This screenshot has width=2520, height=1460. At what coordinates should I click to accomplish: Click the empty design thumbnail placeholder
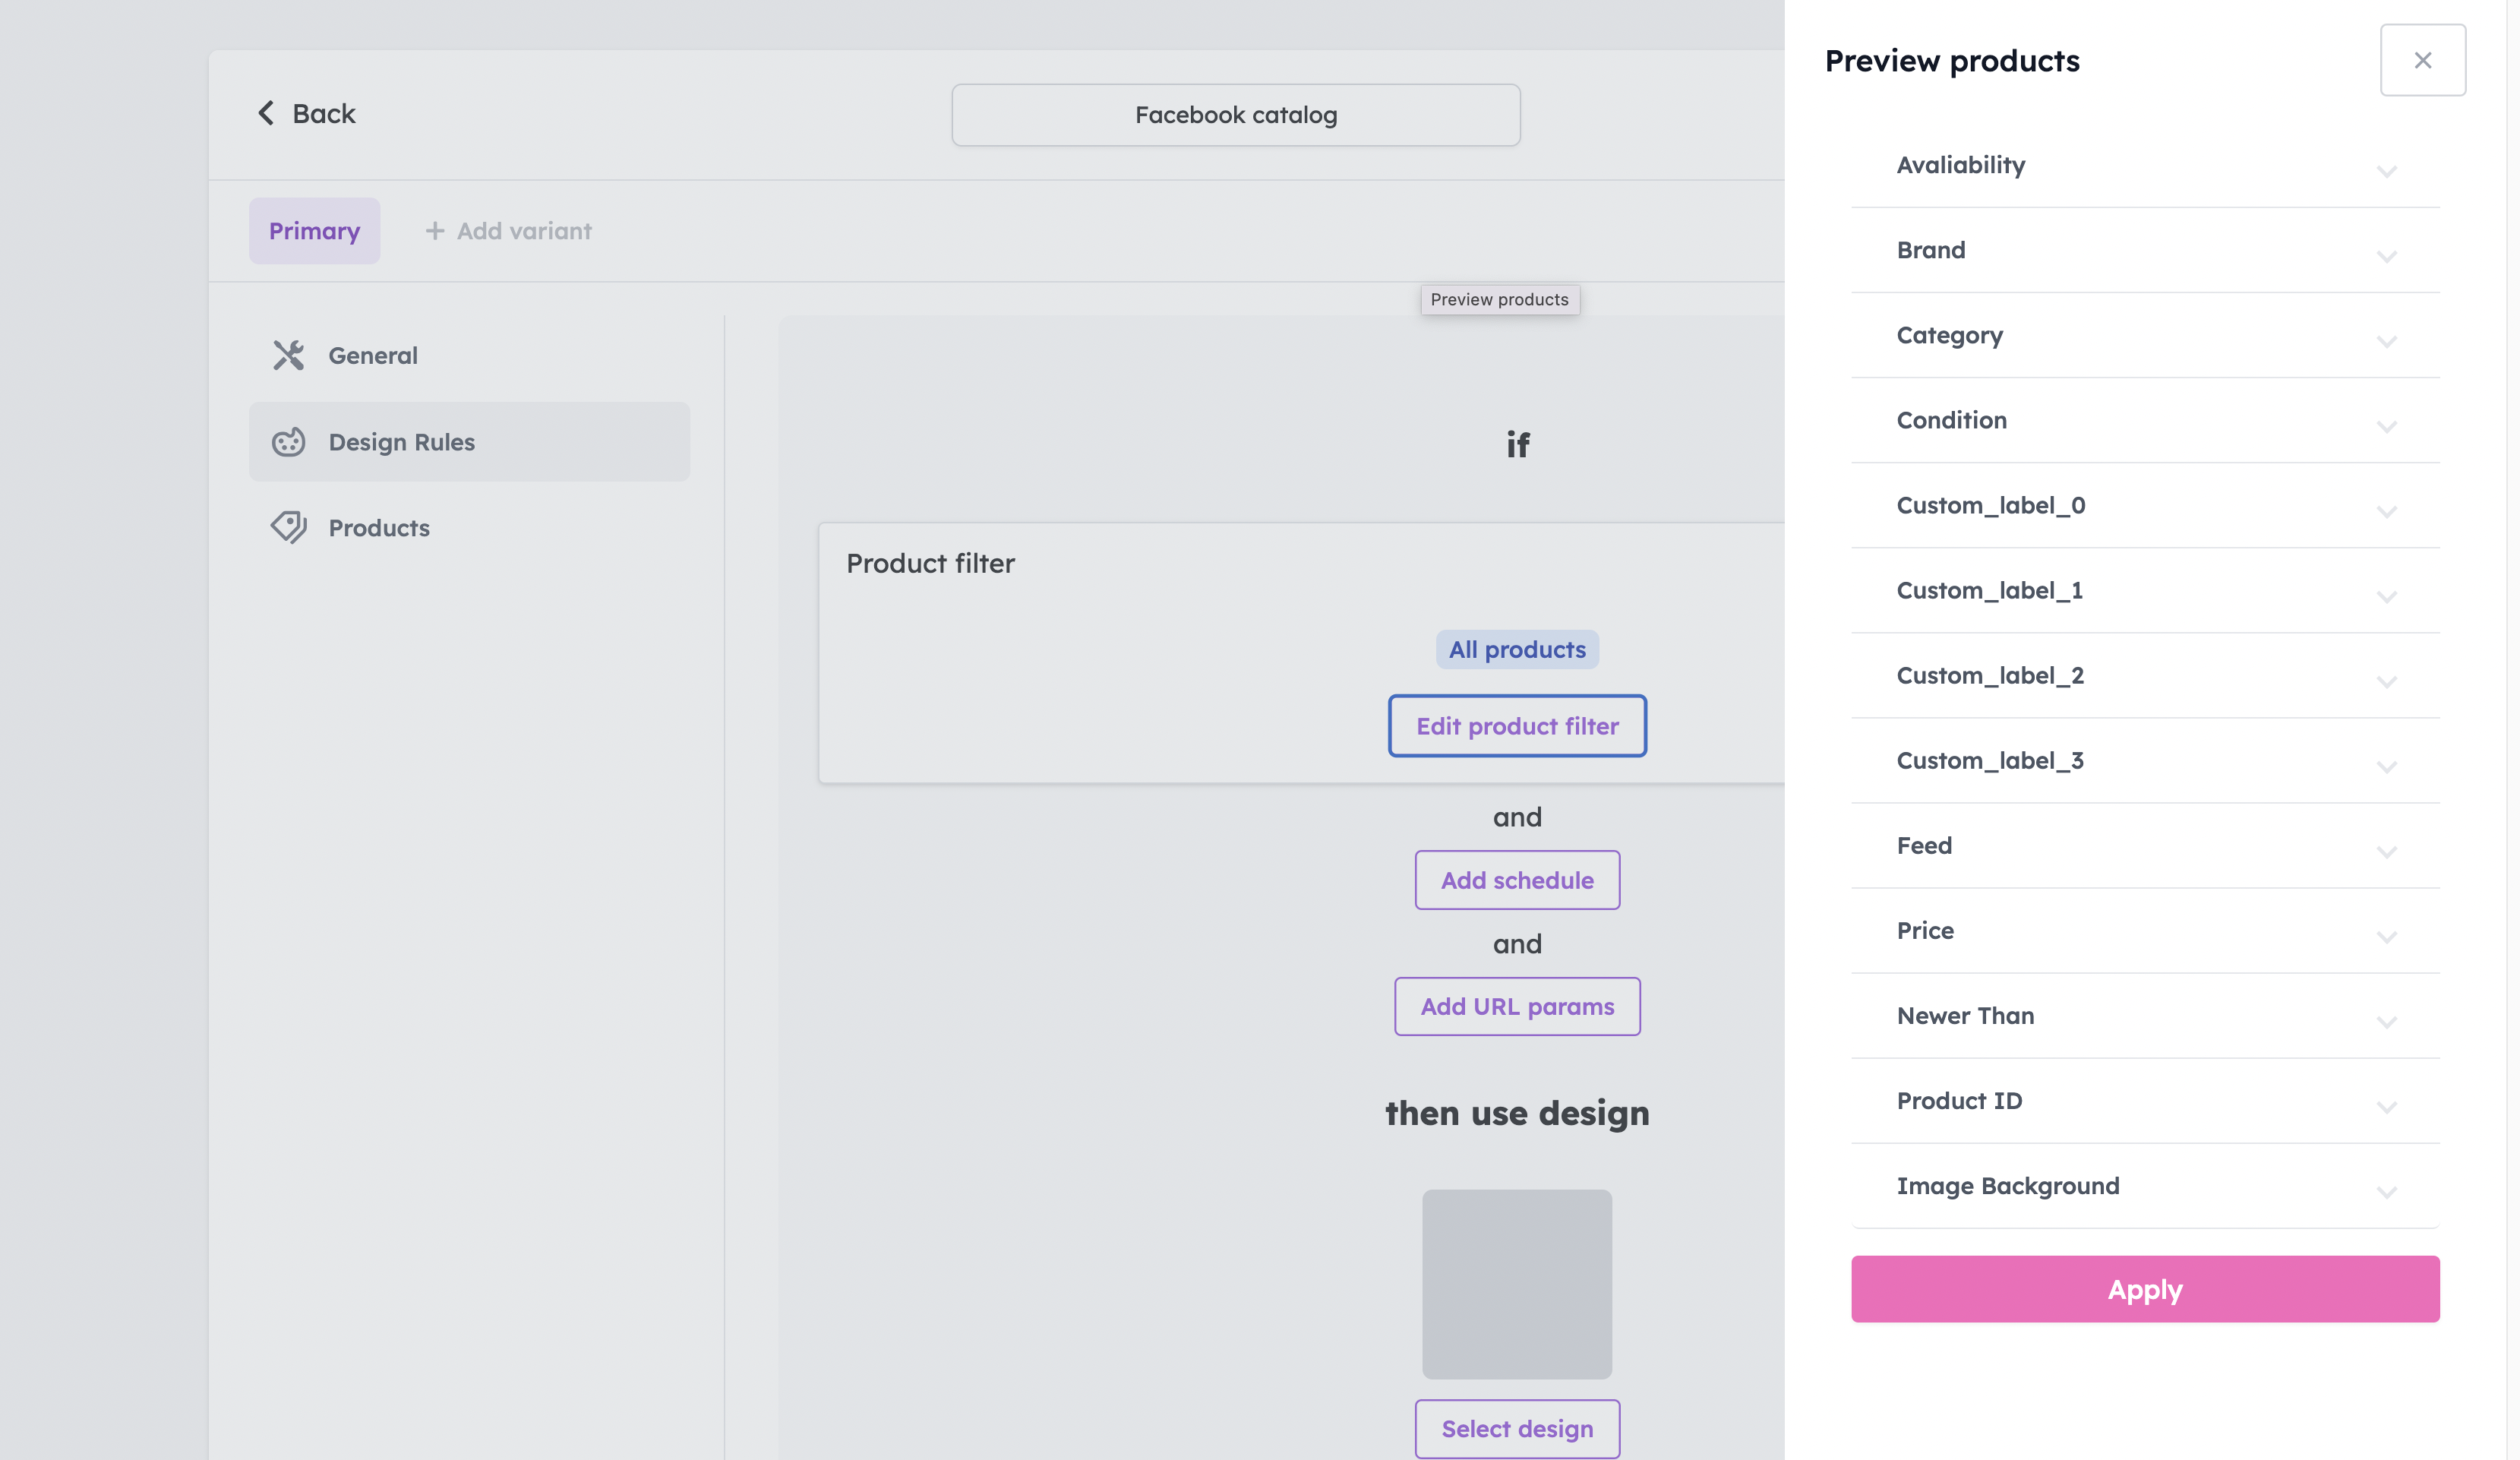1516,1283
